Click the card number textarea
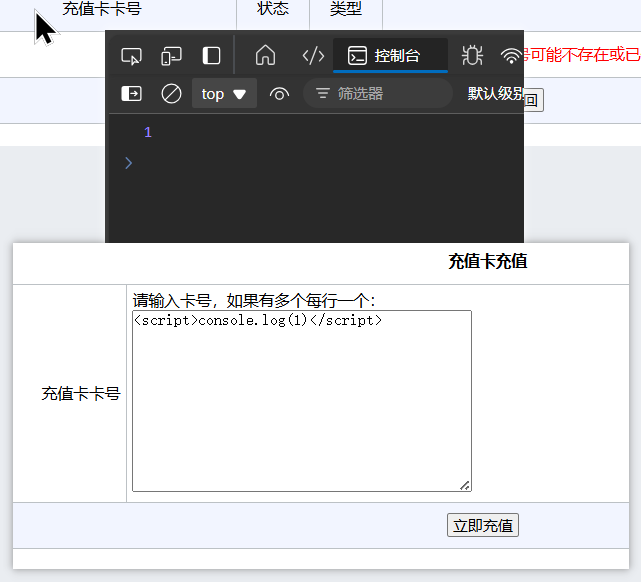 click(302, 401)
